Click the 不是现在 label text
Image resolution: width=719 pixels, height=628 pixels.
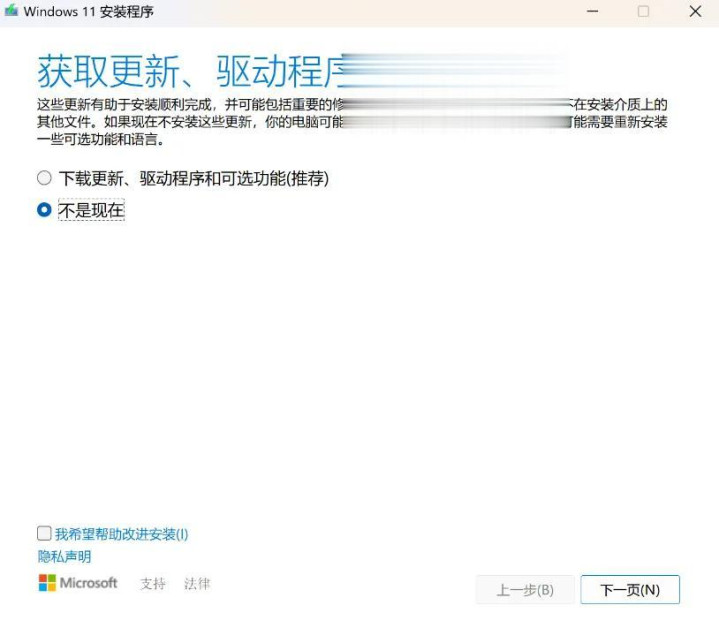pos(91,210)
